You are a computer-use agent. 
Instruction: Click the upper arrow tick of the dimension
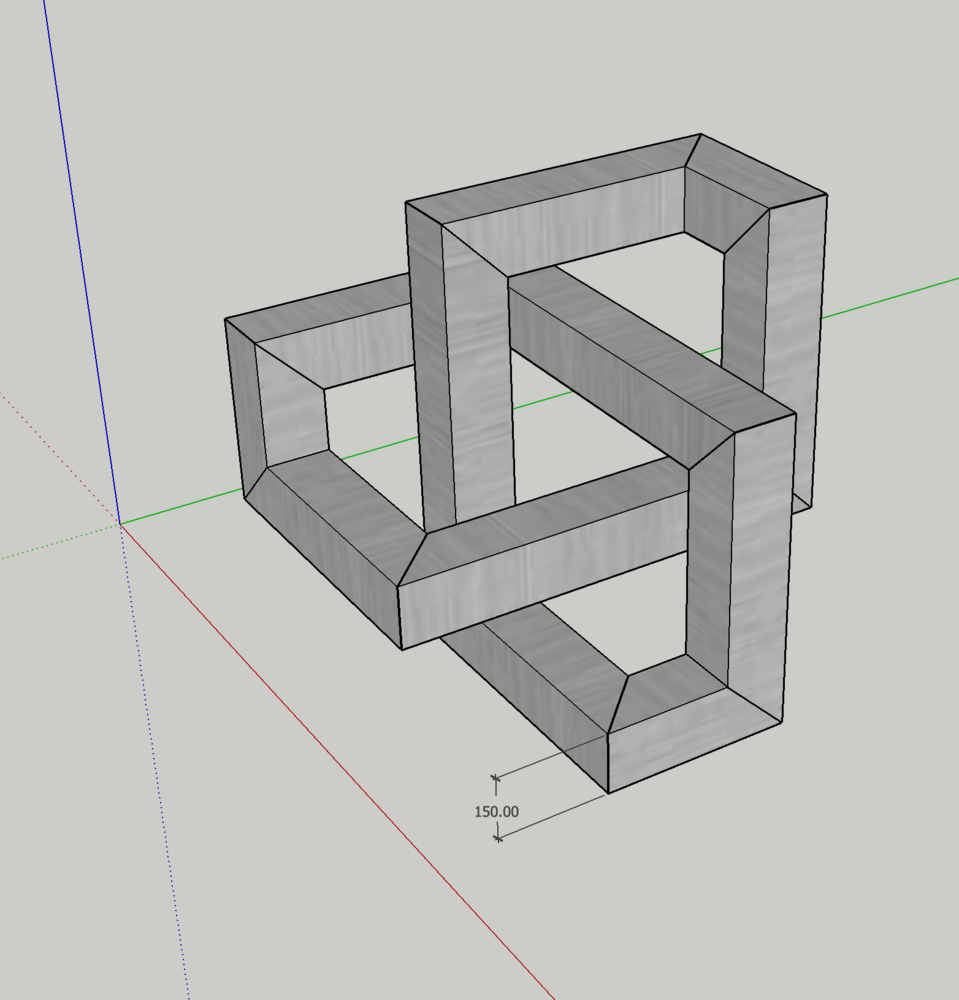[x=495, y=777]
